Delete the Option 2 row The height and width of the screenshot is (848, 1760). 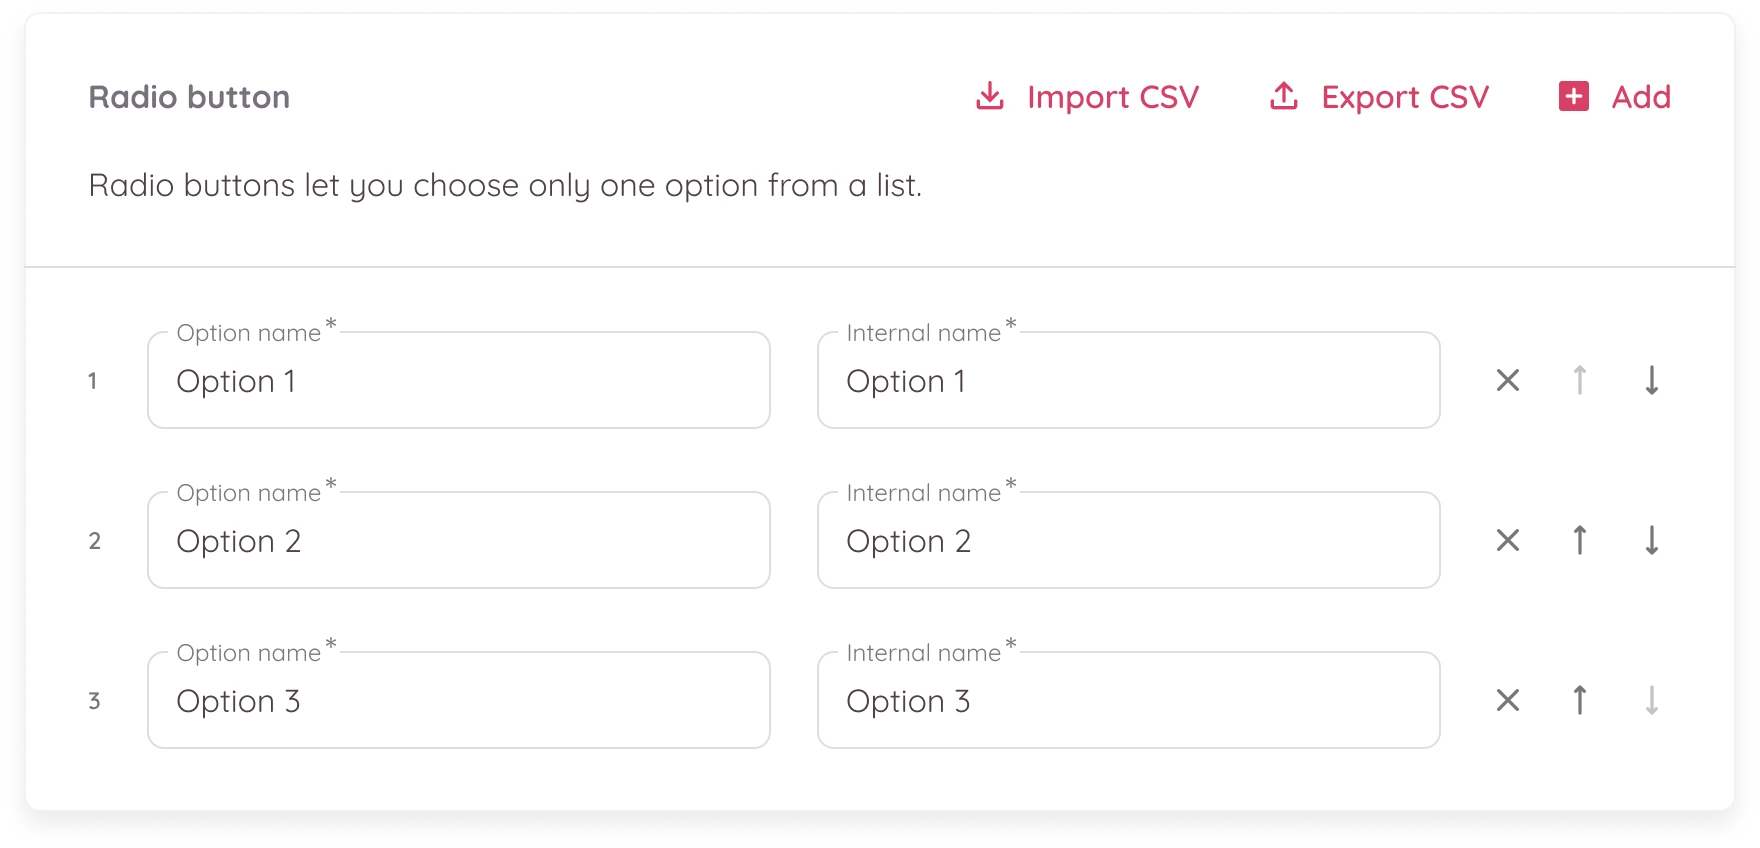[1508, 540]
